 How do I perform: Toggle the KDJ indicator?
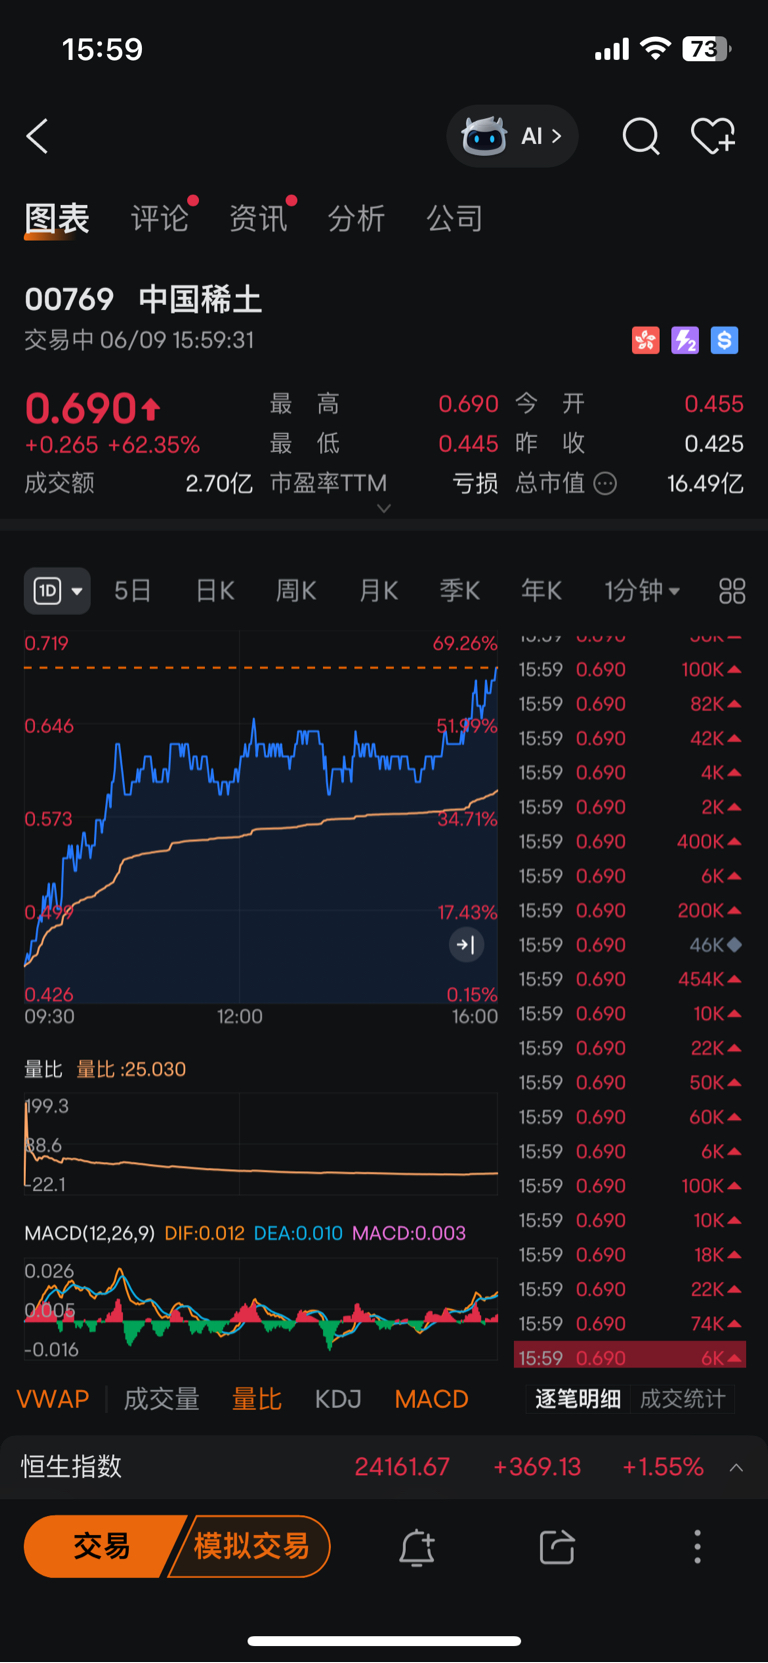tap(338, 1399)
